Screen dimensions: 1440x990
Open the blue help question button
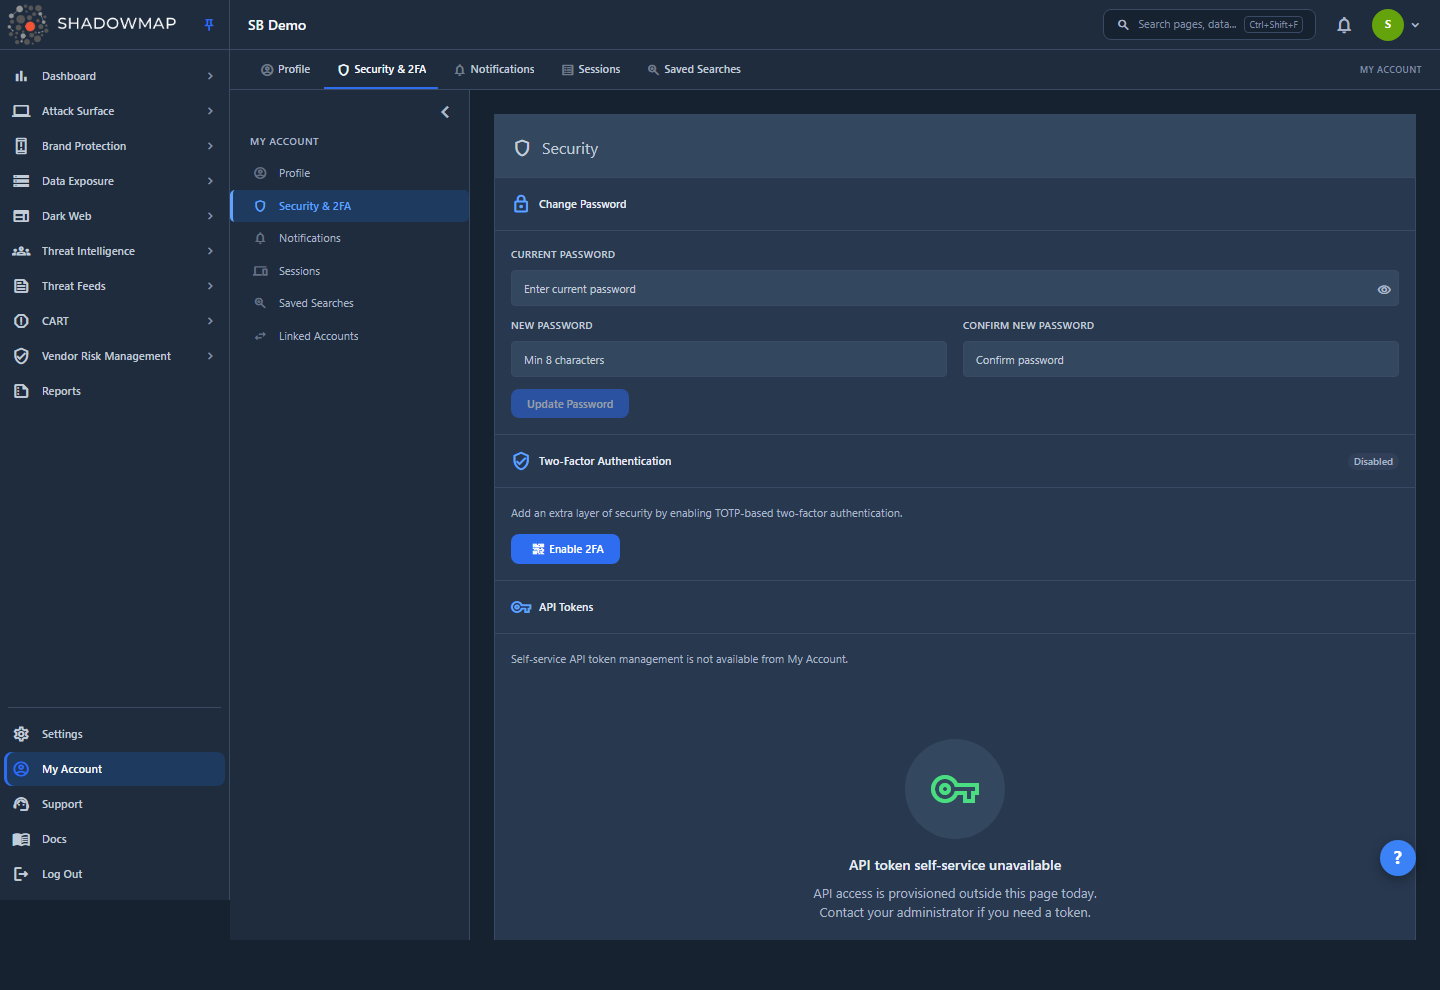pos(1397,858)
